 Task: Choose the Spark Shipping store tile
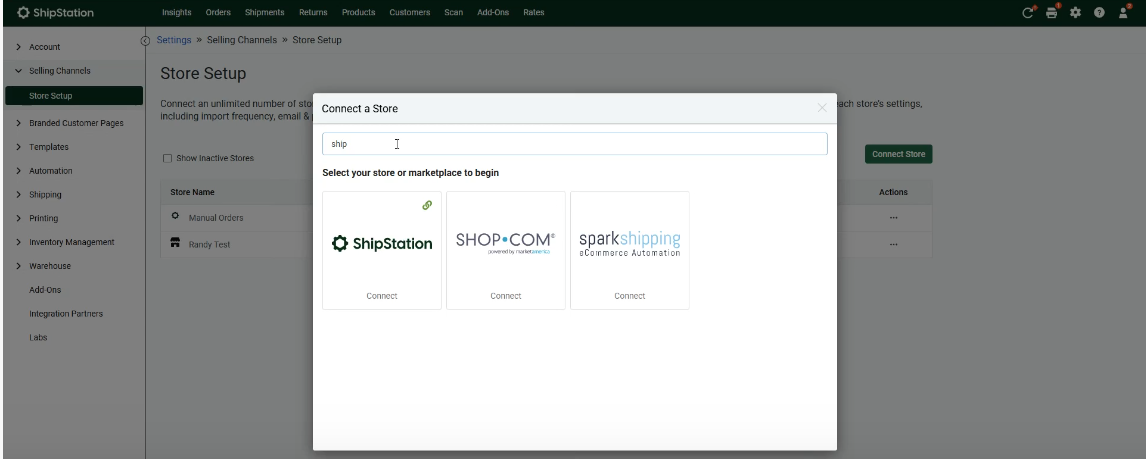pyautogui.click(x=630, y=250)
